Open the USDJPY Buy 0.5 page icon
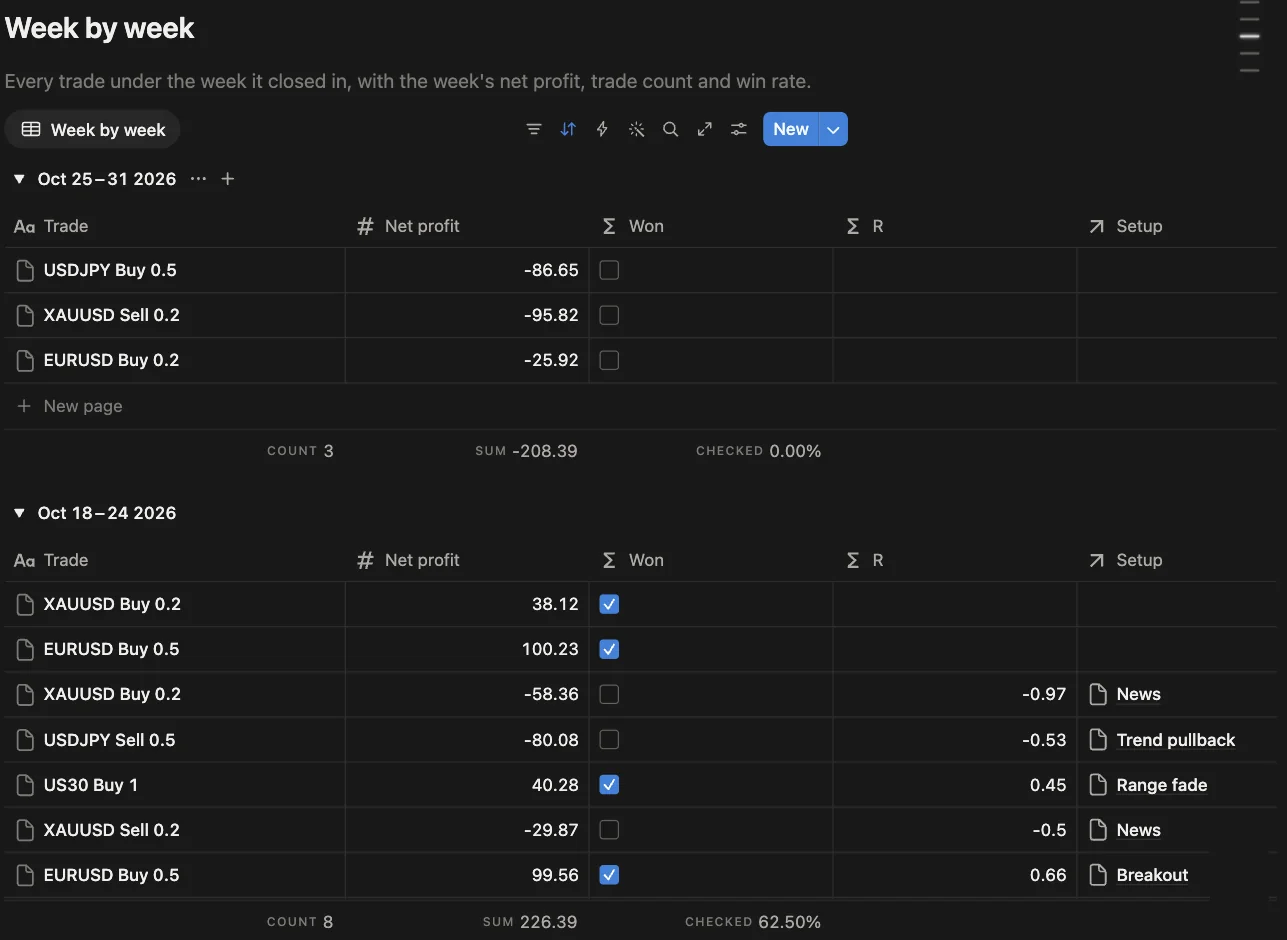Screen dimensions: 1287x940 (25, 270)
